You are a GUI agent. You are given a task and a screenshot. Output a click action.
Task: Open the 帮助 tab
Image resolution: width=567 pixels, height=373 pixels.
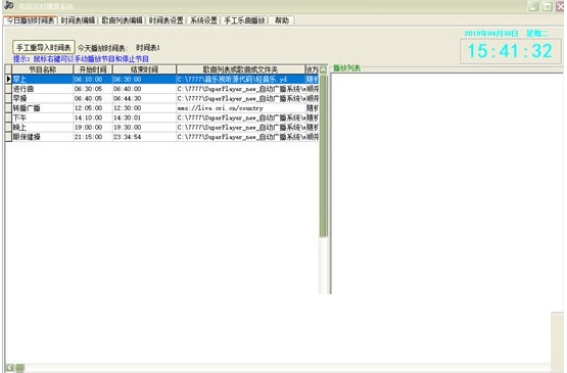click(x=282, y=20)
